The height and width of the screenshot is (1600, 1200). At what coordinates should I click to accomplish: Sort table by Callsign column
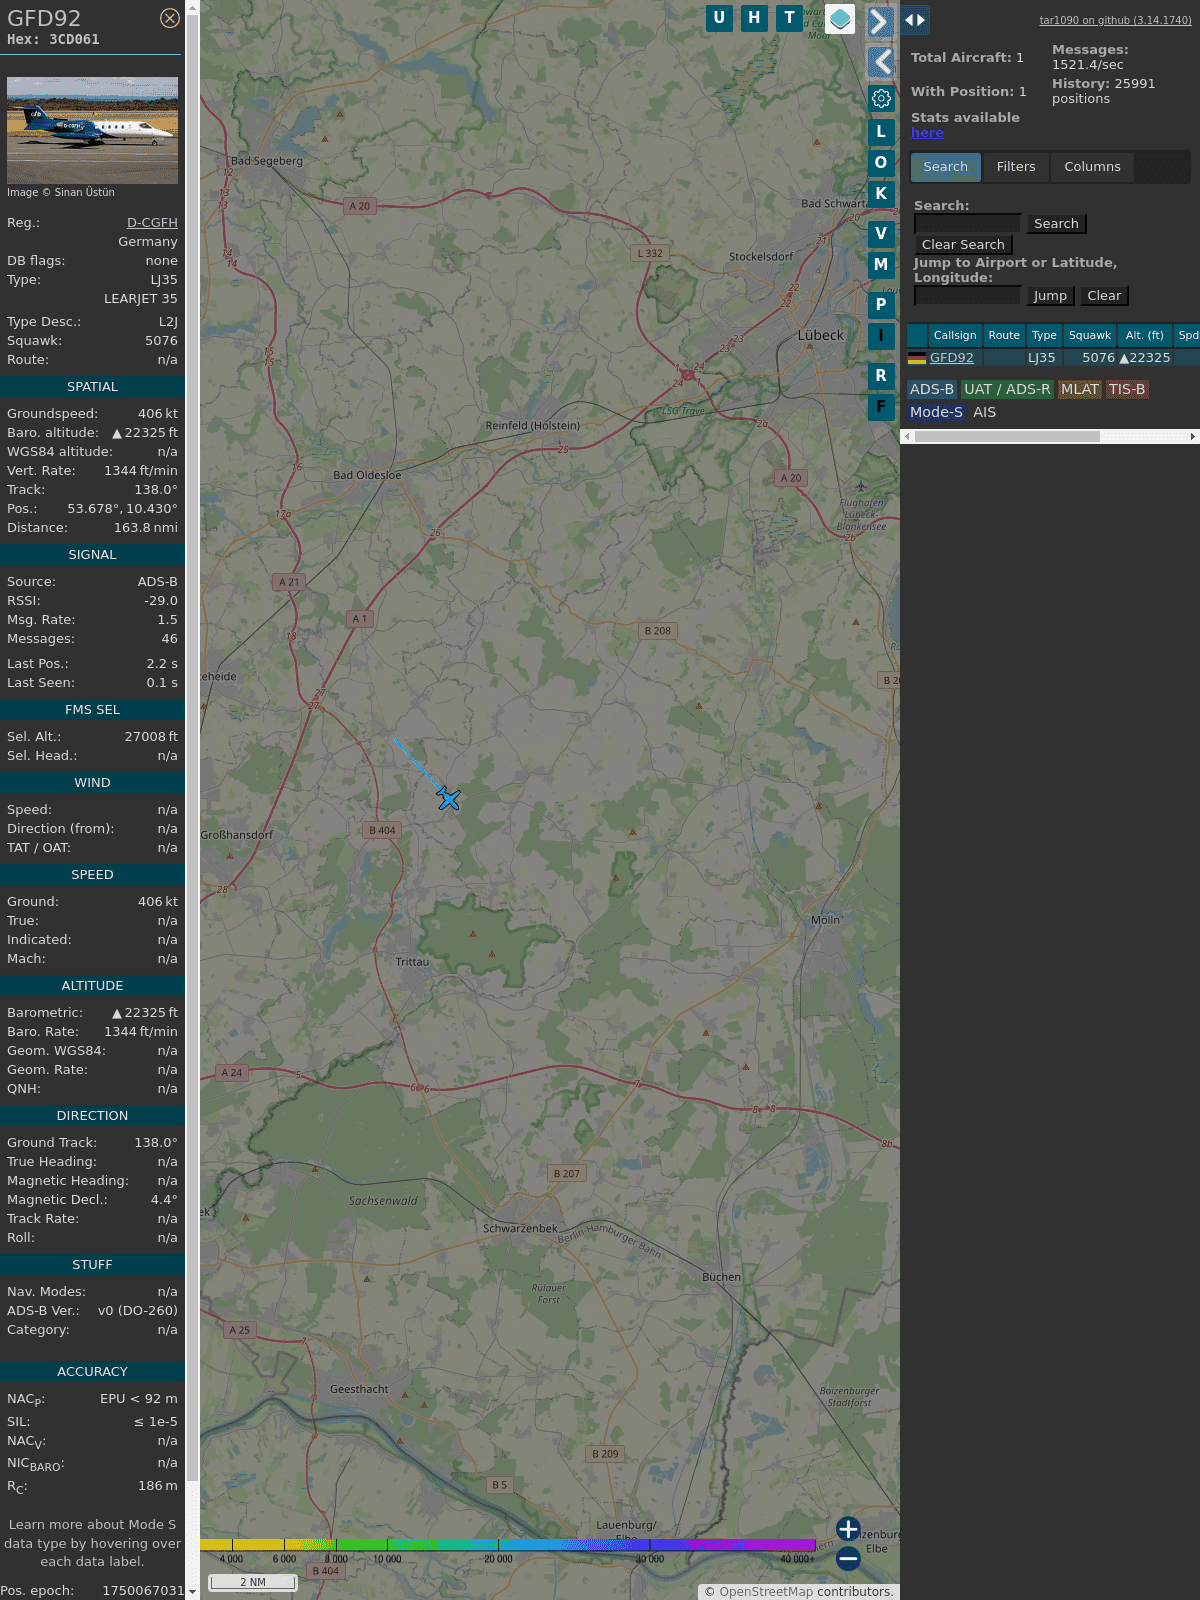(x=955, y=336)
